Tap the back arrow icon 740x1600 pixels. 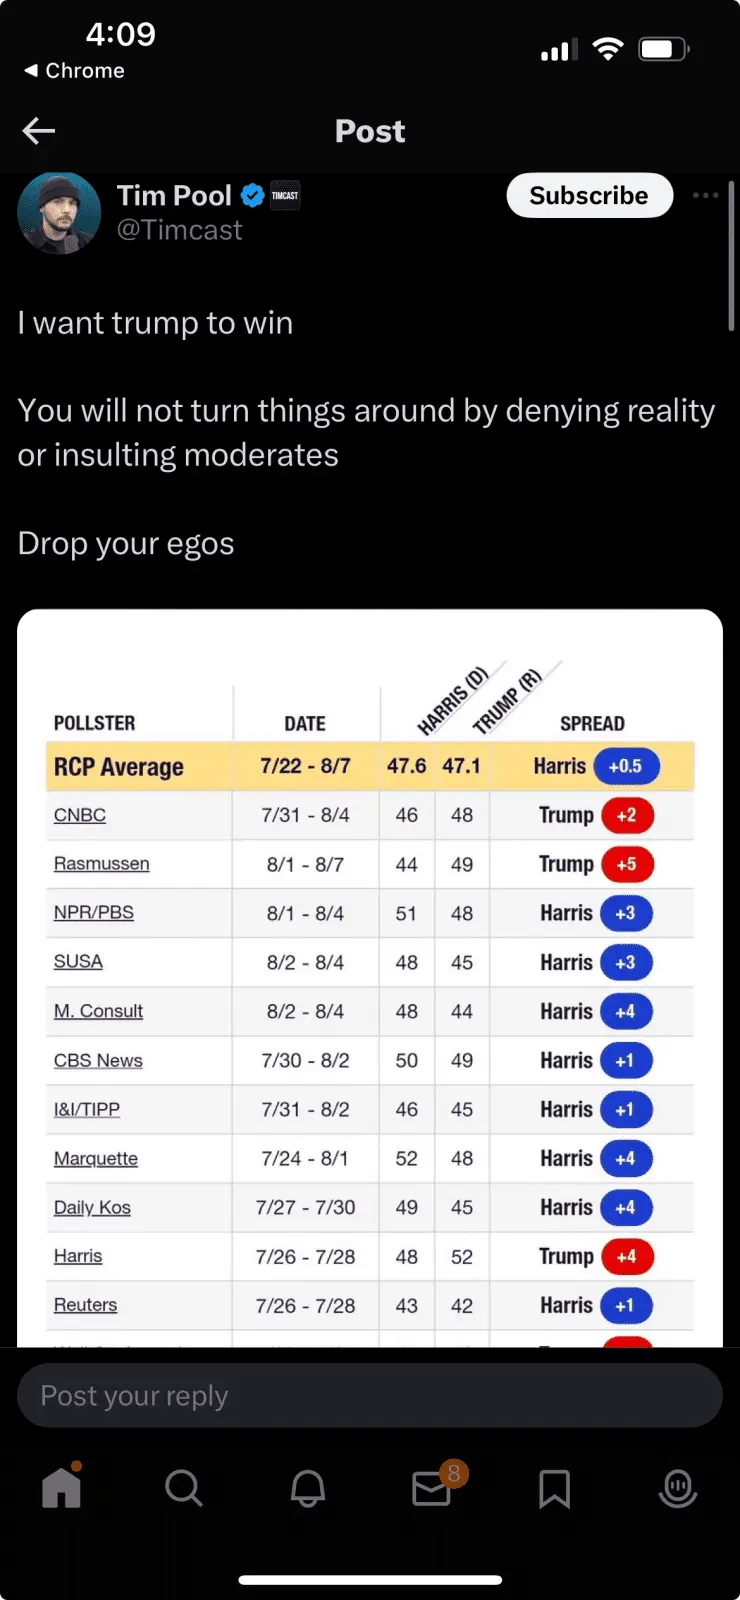tap(39, 131)
